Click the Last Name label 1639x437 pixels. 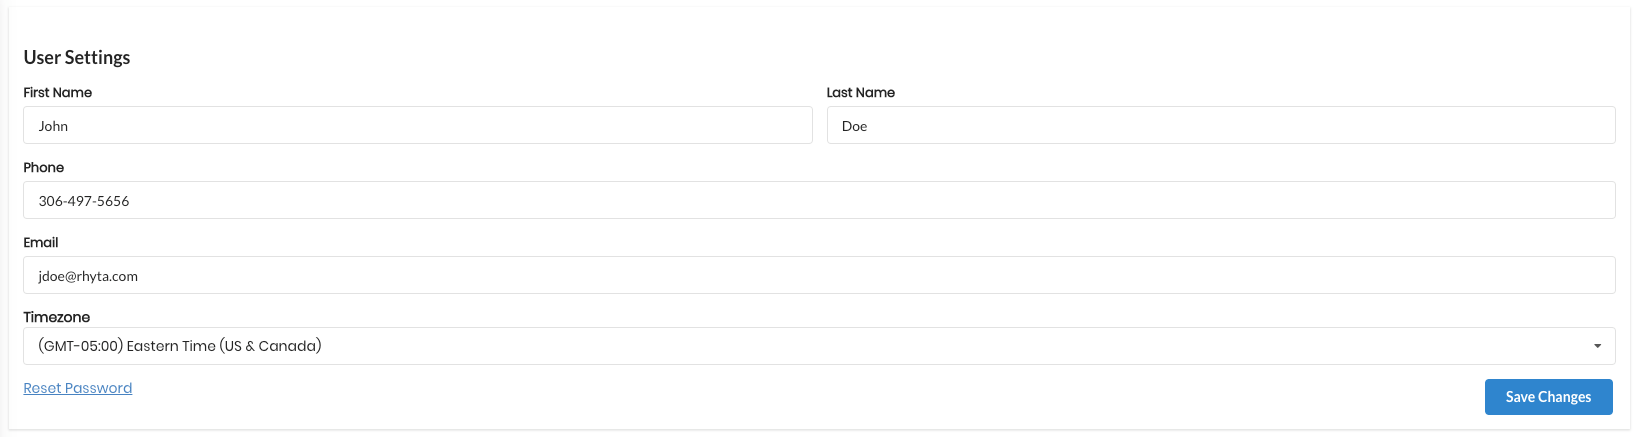click(x=861, y=92)
